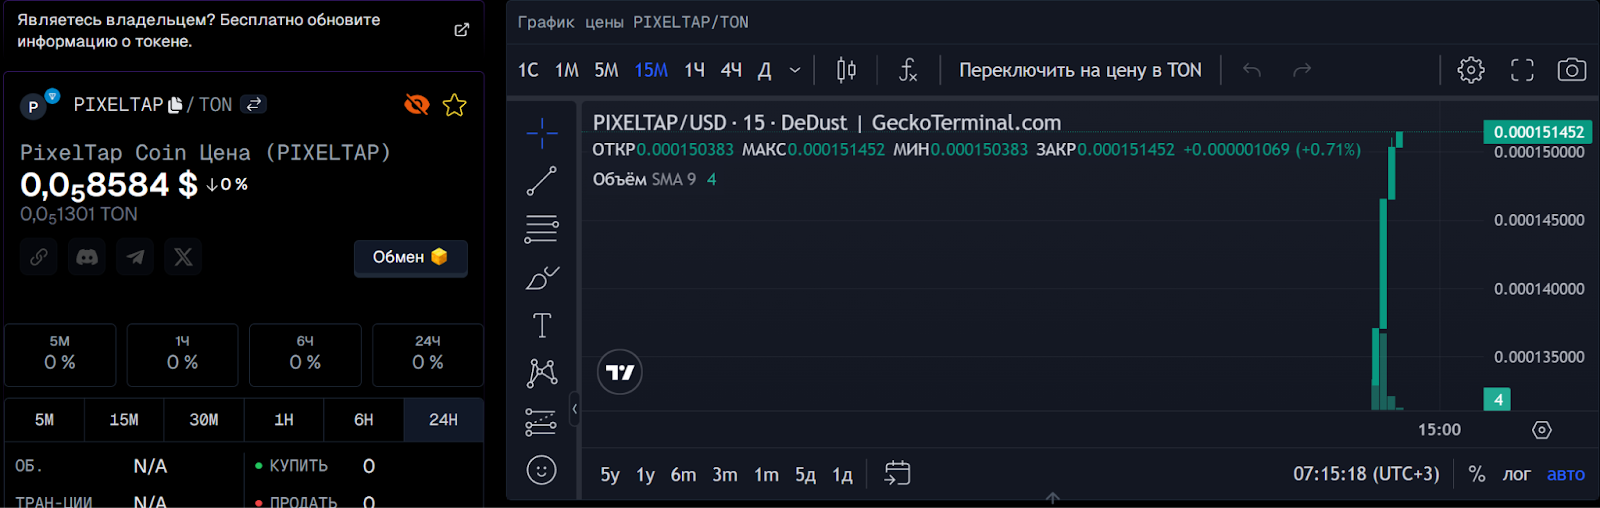Toggle the orange hidden-eye icon

click(x=417, y=104)
